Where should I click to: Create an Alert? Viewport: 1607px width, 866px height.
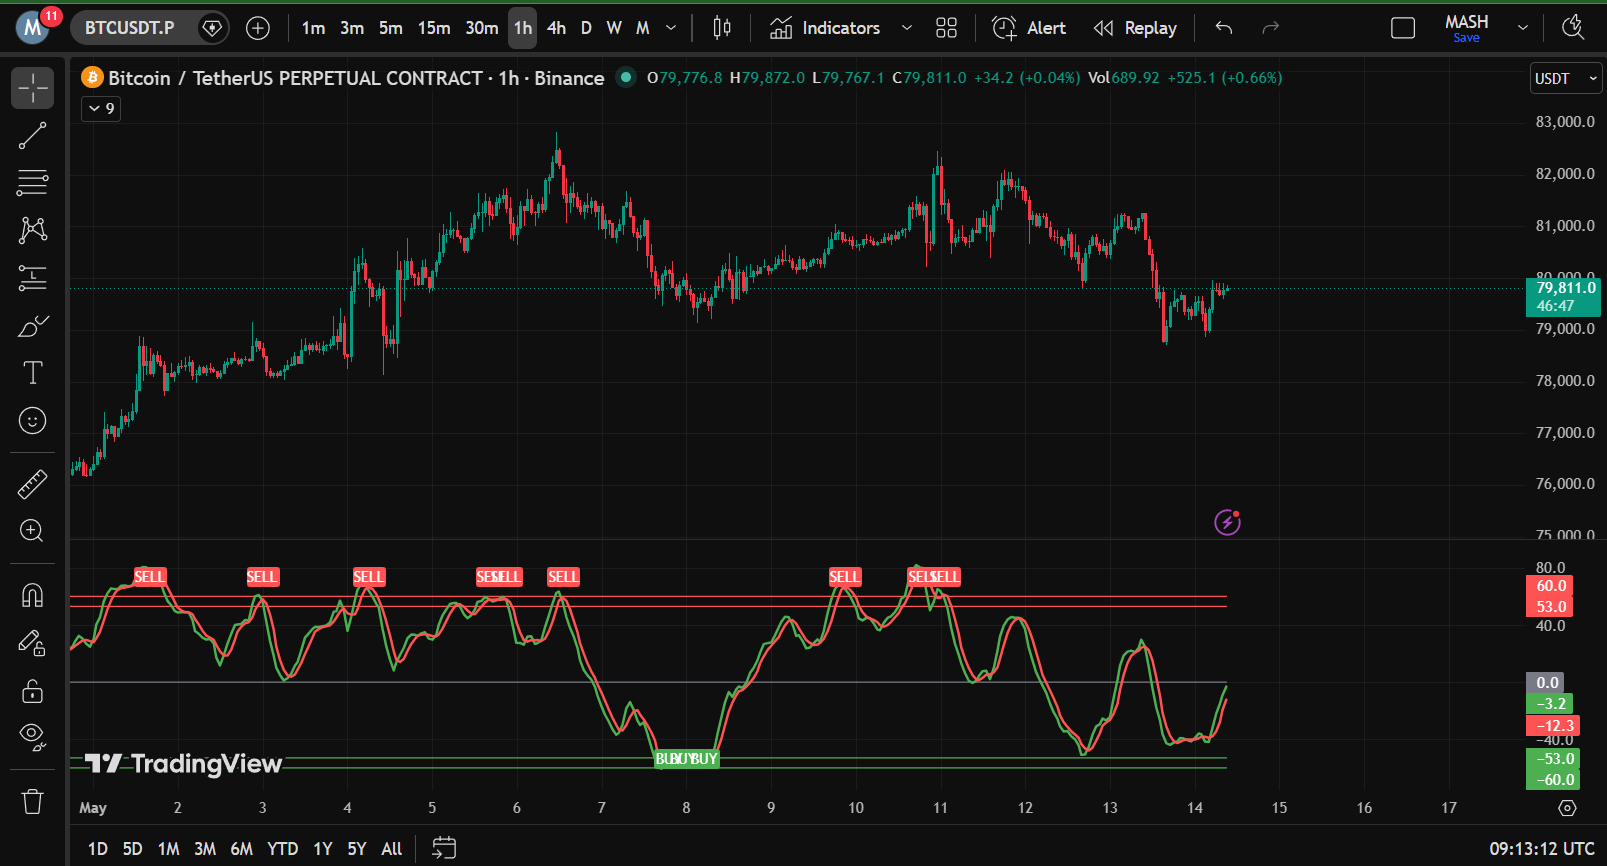[1029, 28]
